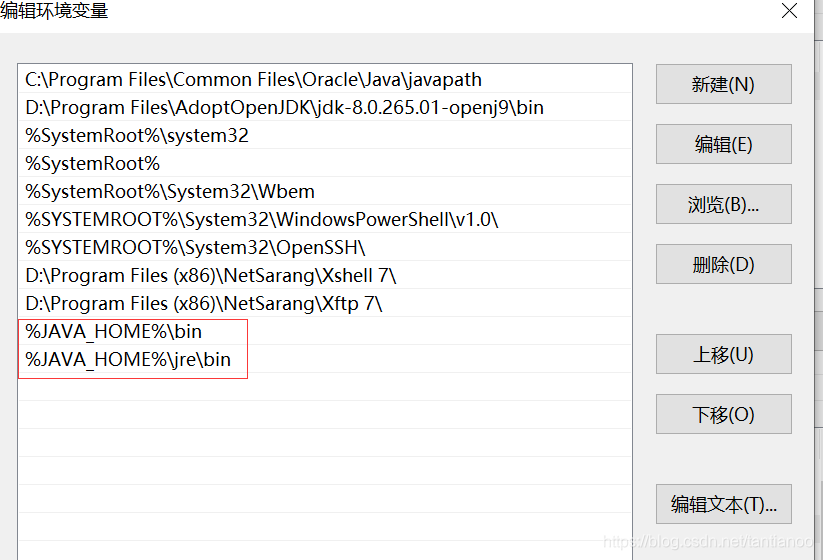Select the Oracle Java javapath row
This screenshot has height=560, width=823.
325,79
